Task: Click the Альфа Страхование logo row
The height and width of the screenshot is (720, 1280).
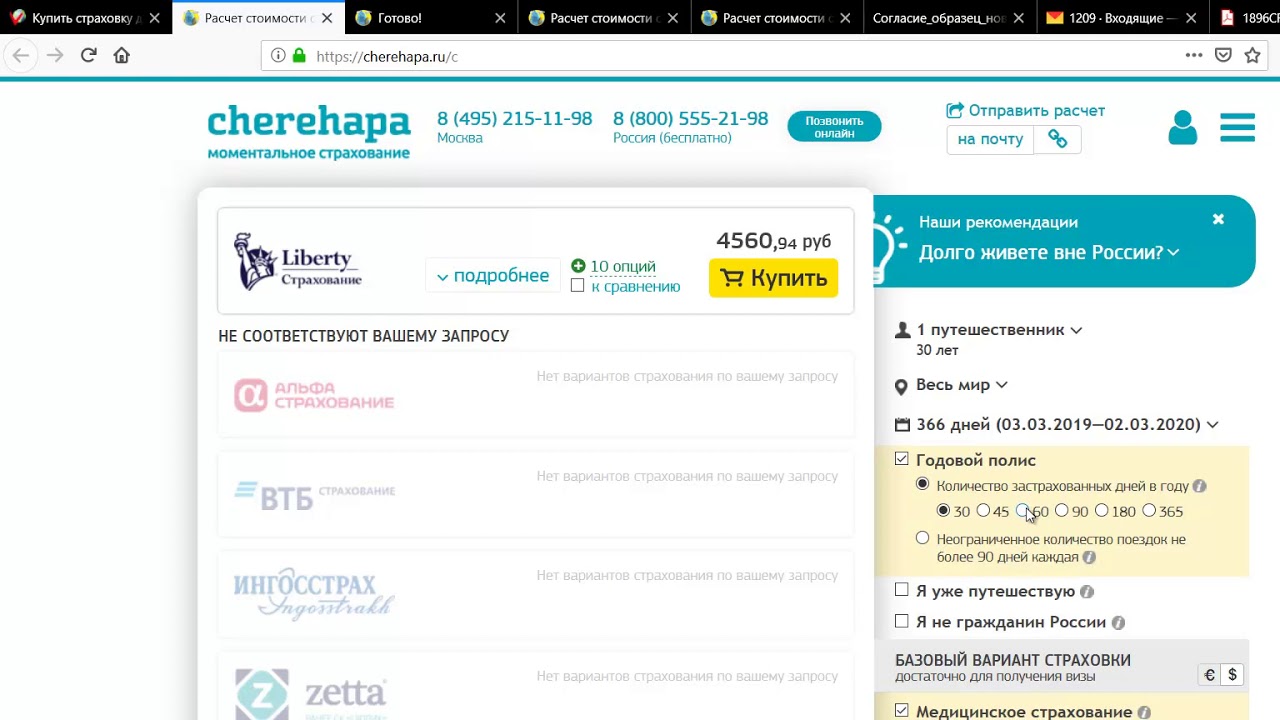Action: tap(536, 396)
